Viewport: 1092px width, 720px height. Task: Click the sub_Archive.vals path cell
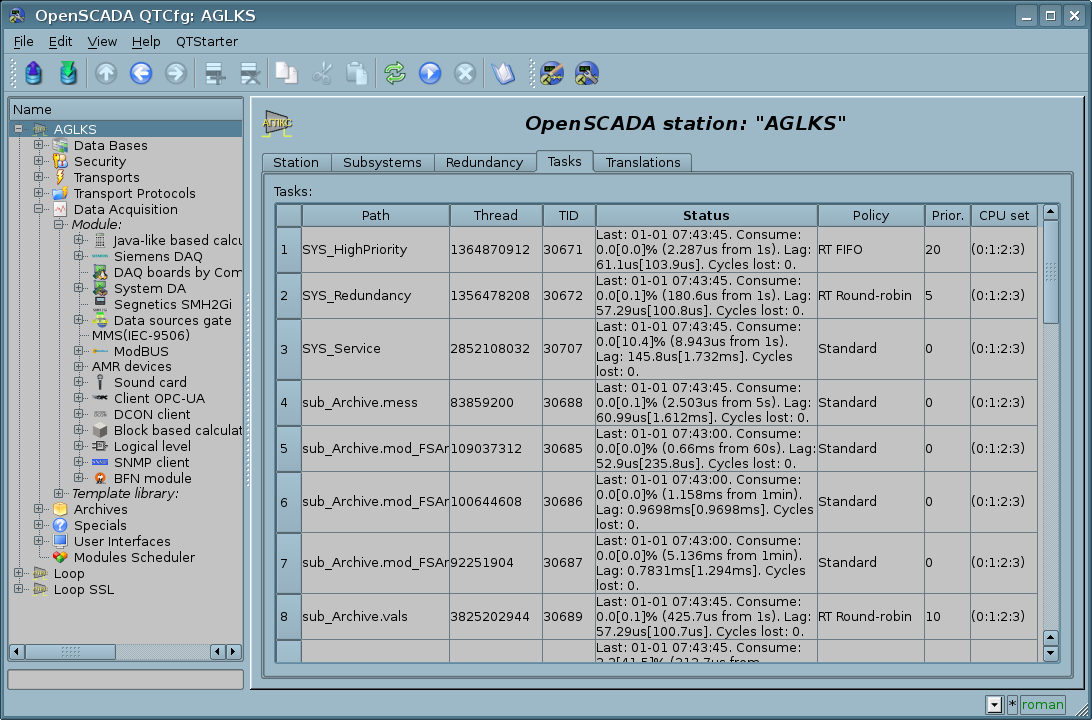coord(375,616)
